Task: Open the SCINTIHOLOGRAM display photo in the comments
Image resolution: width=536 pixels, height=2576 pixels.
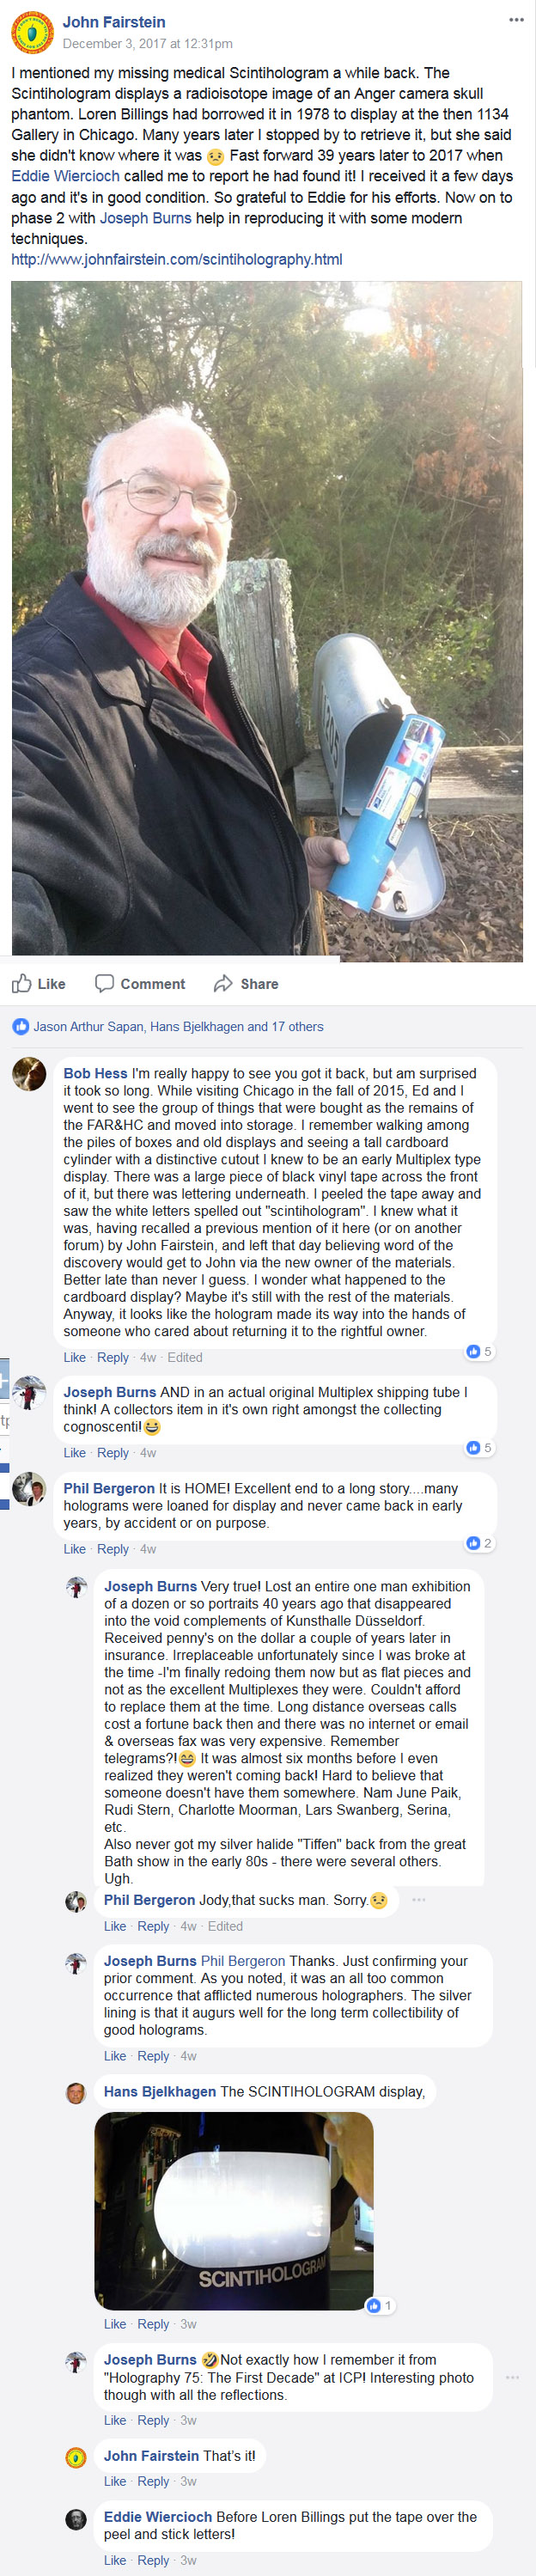Action: tap(233, 2209)
